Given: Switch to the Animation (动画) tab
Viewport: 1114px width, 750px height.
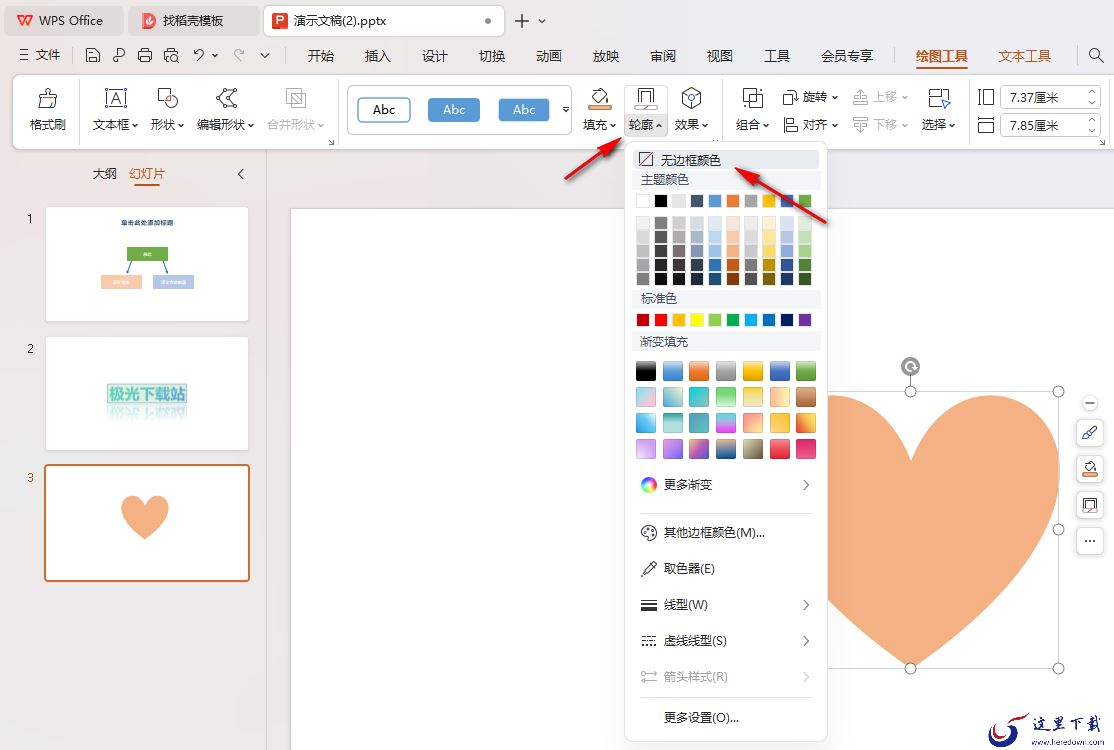Looking at the screenshot, I should tap(548, 56).
